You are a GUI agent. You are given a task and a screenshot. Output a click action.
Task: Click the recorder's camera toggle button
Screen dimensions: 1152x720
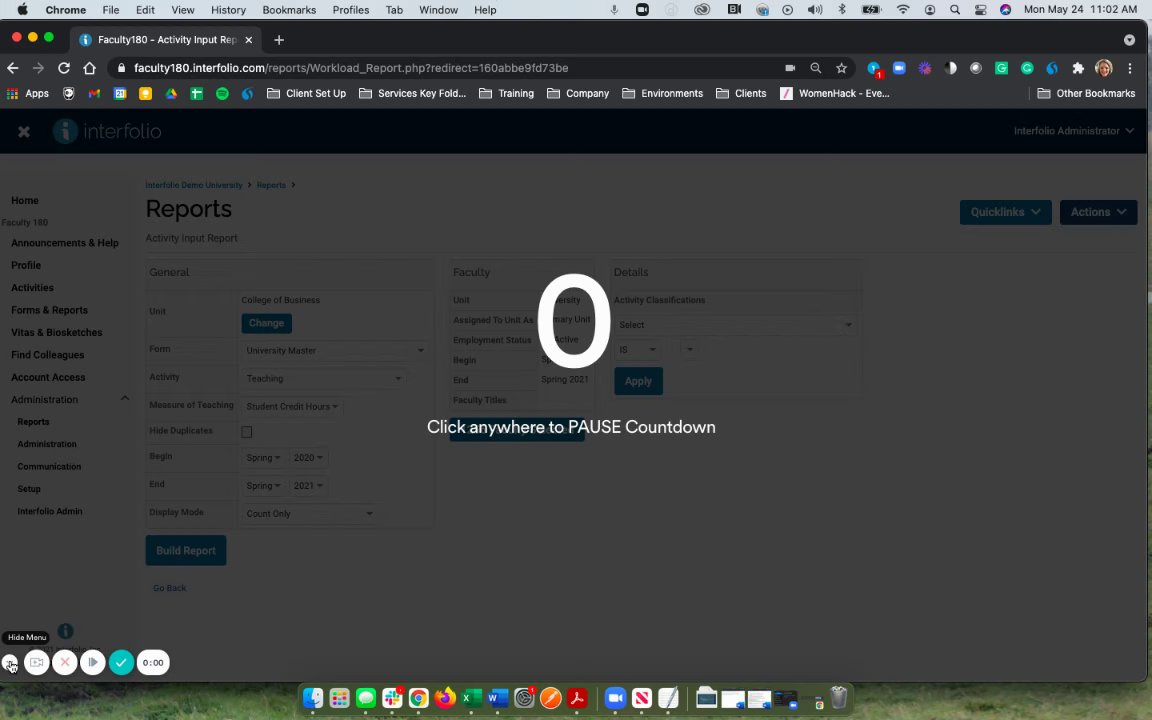pyautogui.click(x=37, y=663)
